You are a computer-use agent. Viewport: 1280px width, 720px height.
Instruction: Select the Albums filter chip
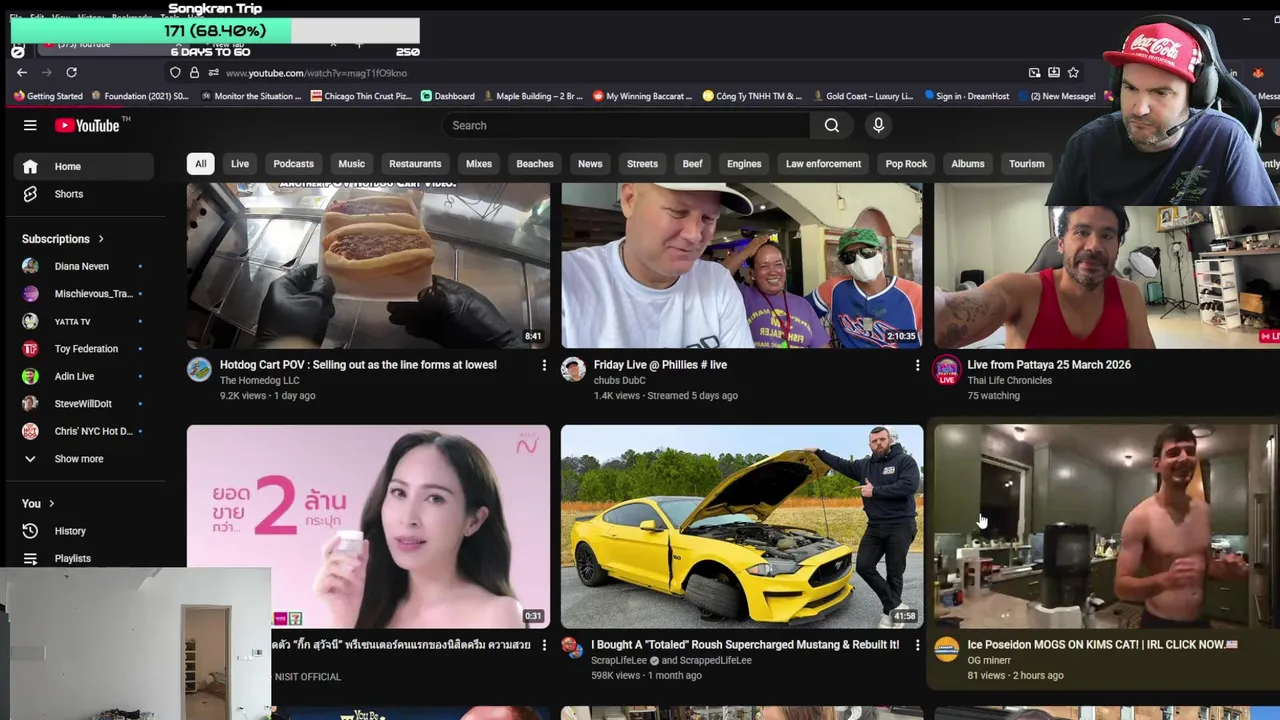(x=968, y=164)
